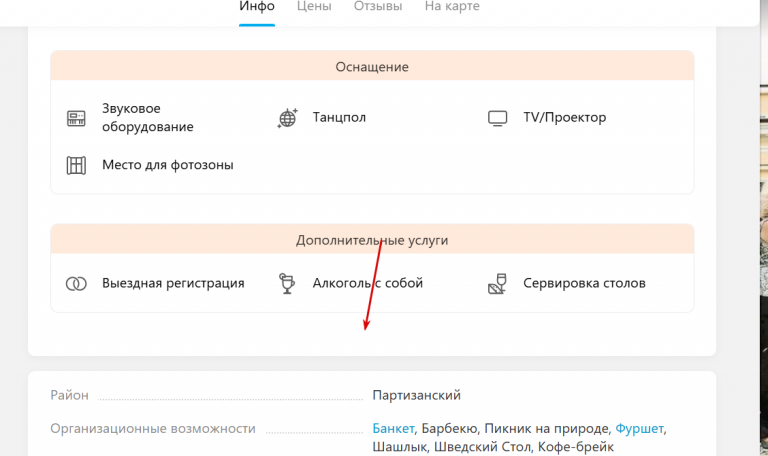Click the Оснащение section header
This screenshot has width=768, height=456.
tap(372, 67)
